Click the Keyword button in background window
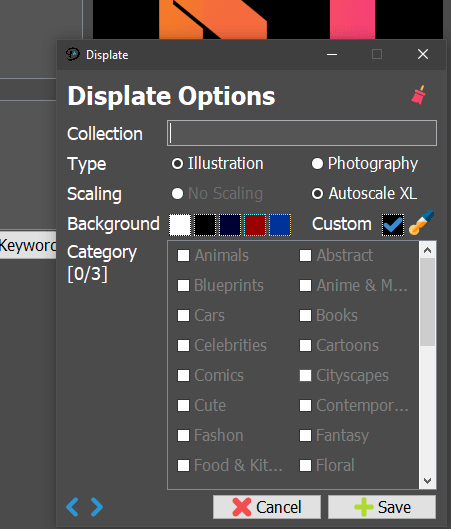 28,245
